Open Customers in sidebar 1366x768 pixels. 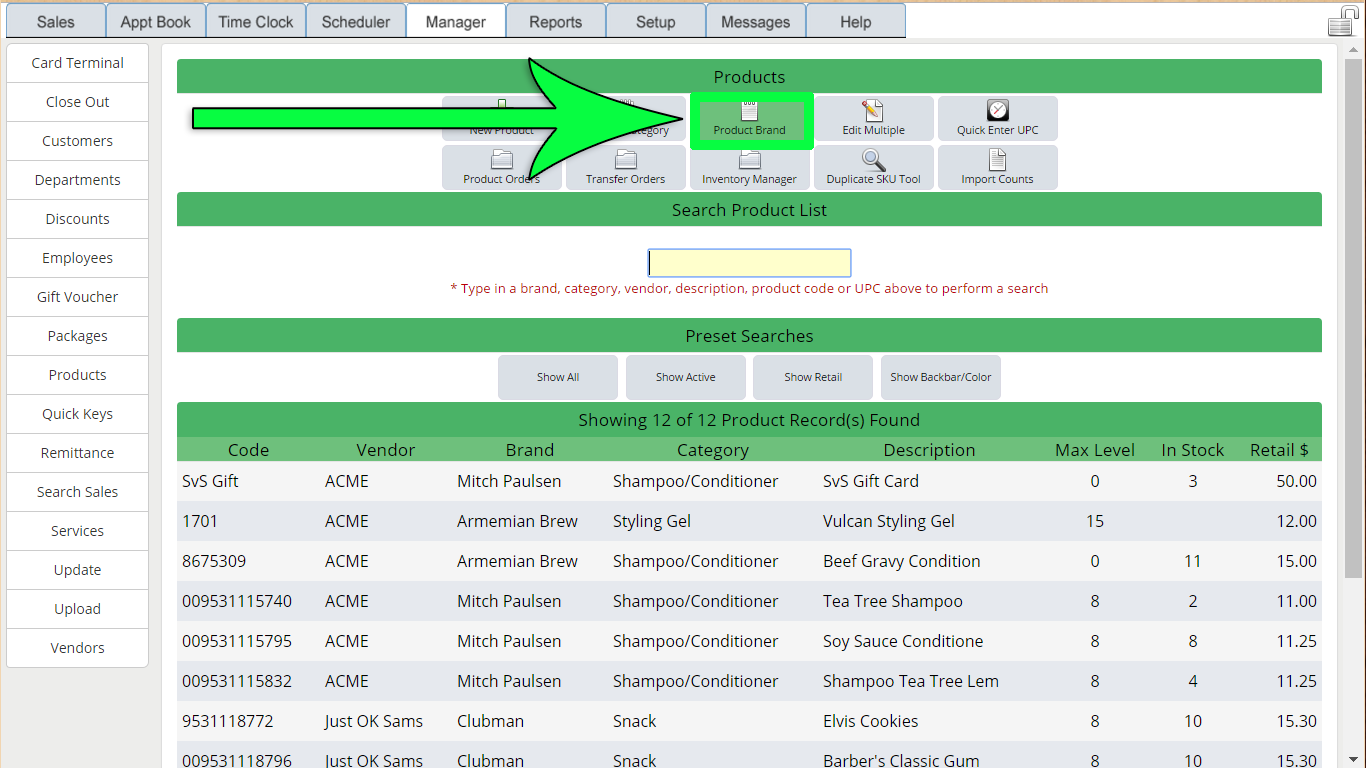click(77, 141)
